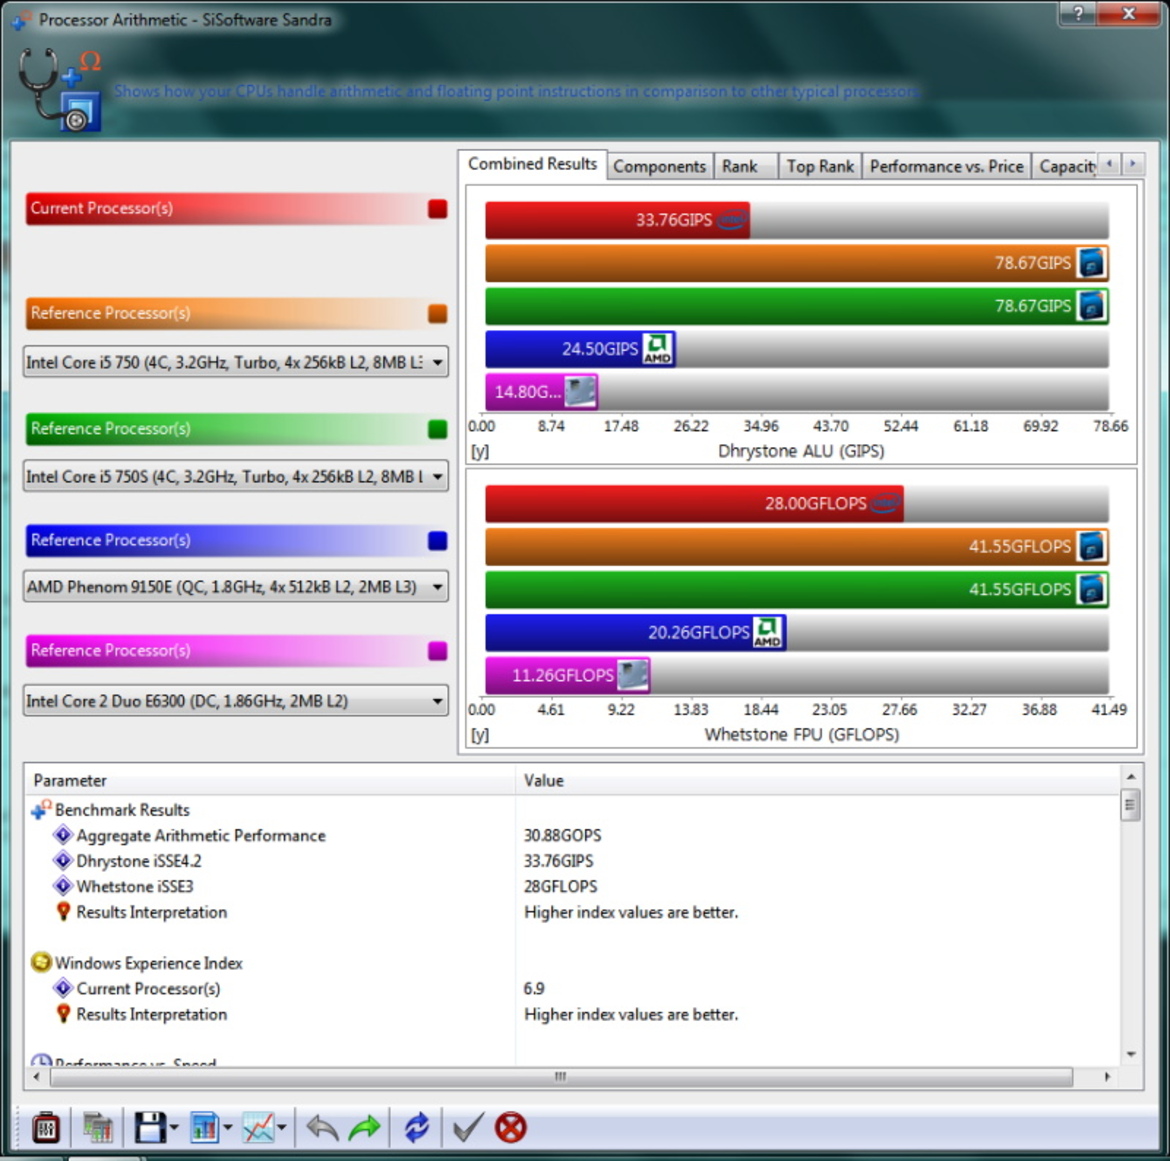Click the Whetstone FPU (GFLOPS) axis label
The image size is (1170, 1161).
pos(801,734)
